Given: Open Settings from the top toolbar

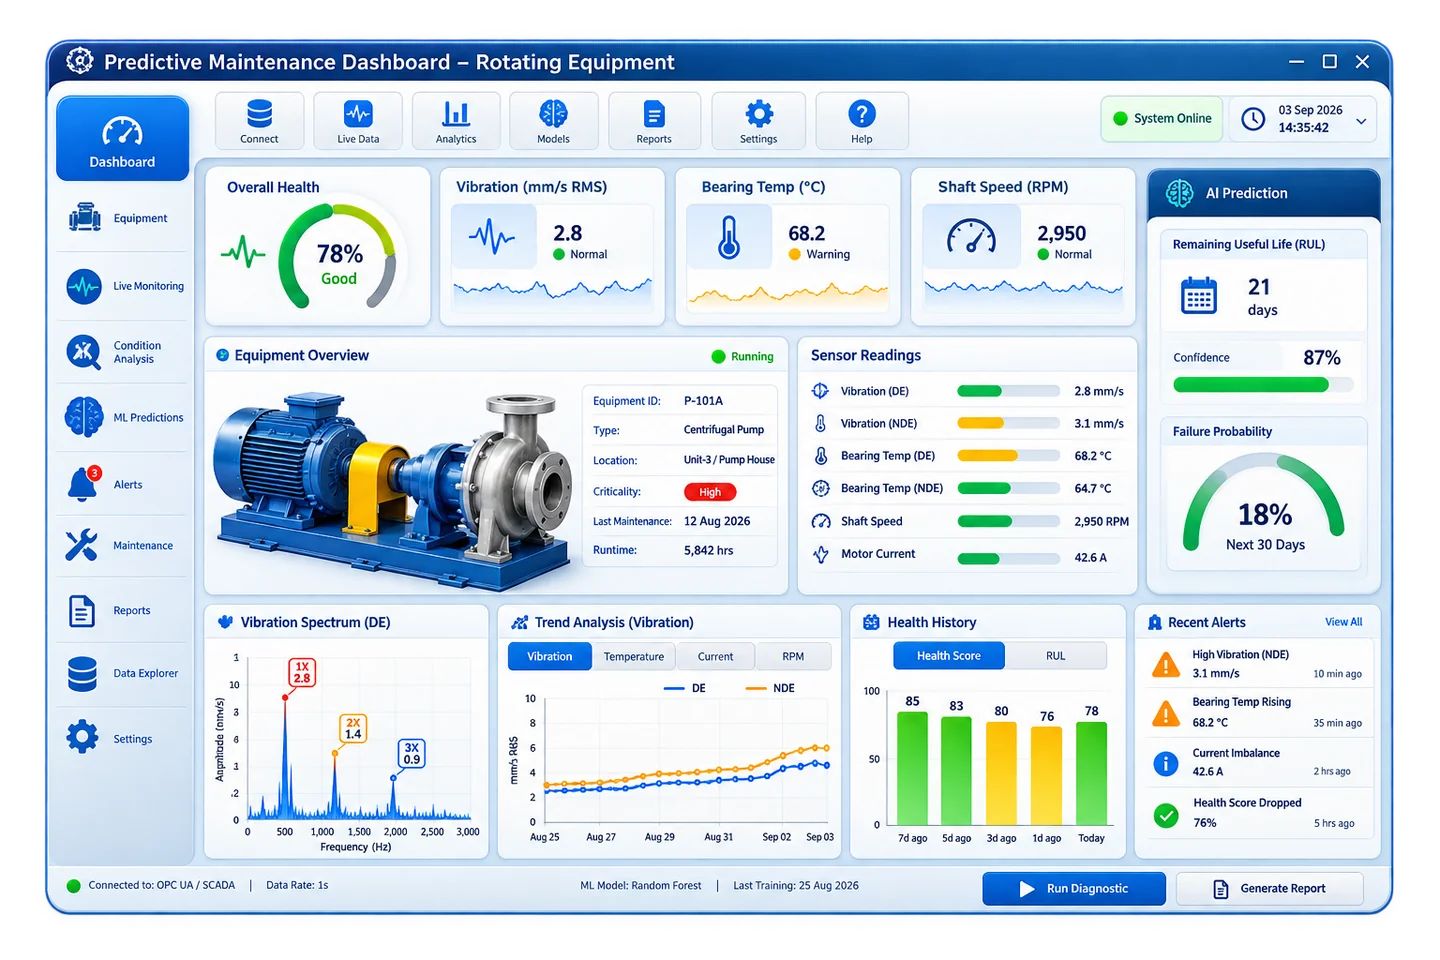Looking at the screenshot, I should (x=758, y=121).
